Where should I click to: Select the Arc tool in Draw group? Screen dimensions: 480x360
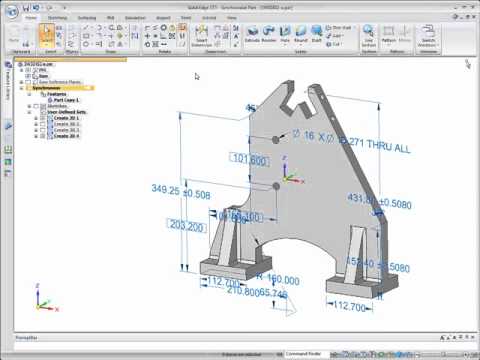pyautogui.click(x=99, y=28)
